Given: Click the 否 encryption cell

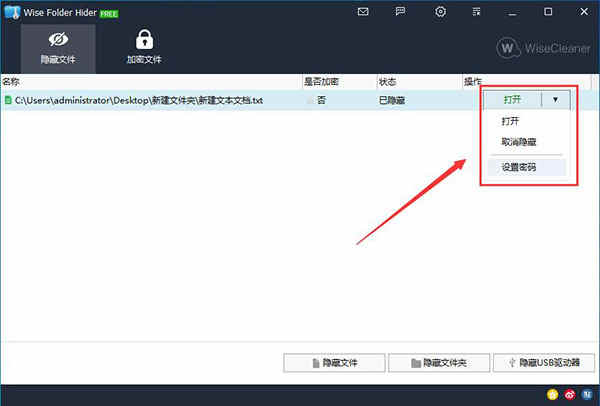Looking at the screenshot, I should point(321,100).
